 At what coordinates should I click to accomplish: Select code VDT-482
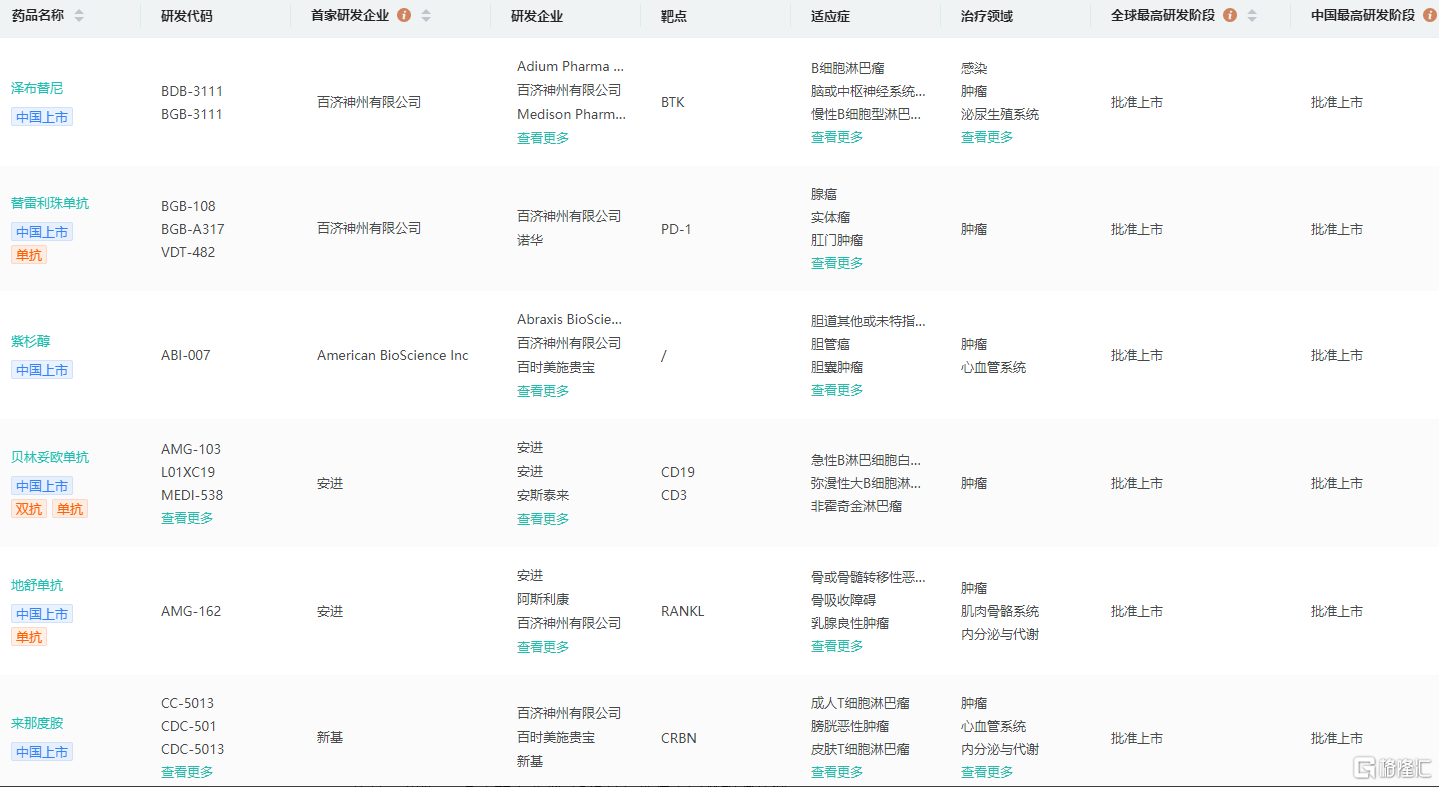click(188, 252)
